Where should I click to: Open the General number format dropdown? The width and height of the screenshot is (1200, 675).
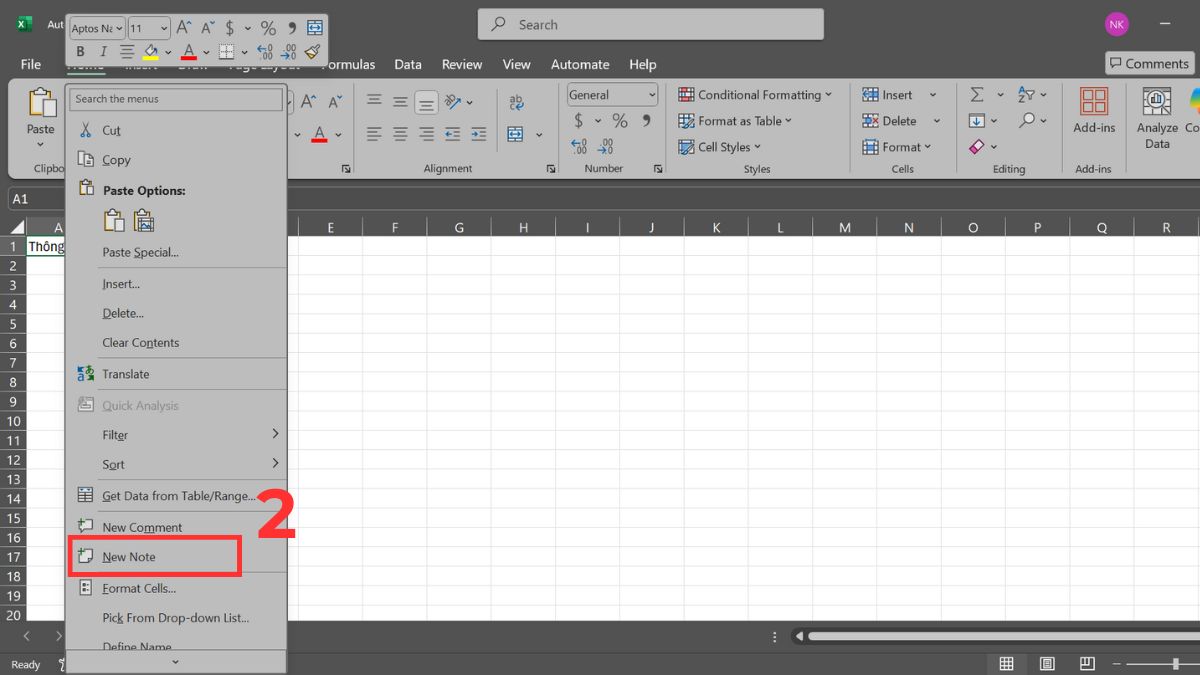click(x=611, y=93)
